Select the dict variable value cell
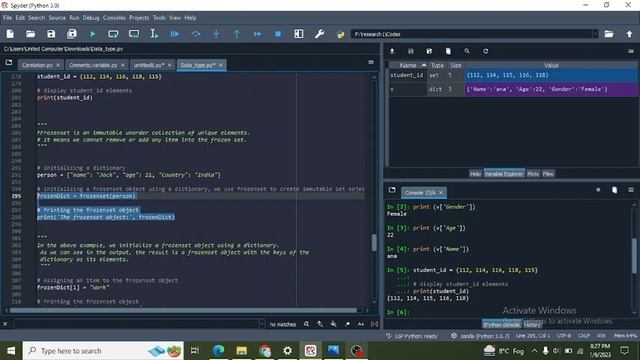 tap(551, 89)
